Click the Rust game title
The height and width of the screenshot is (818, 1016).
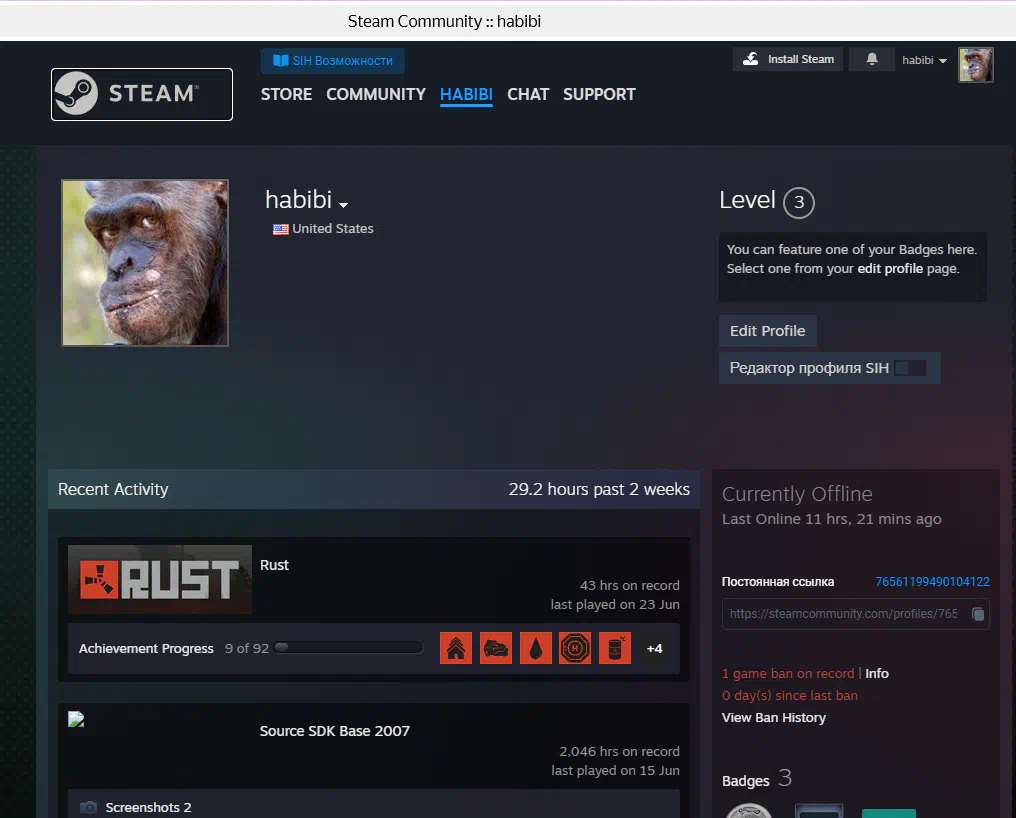[x=275, y=565]
